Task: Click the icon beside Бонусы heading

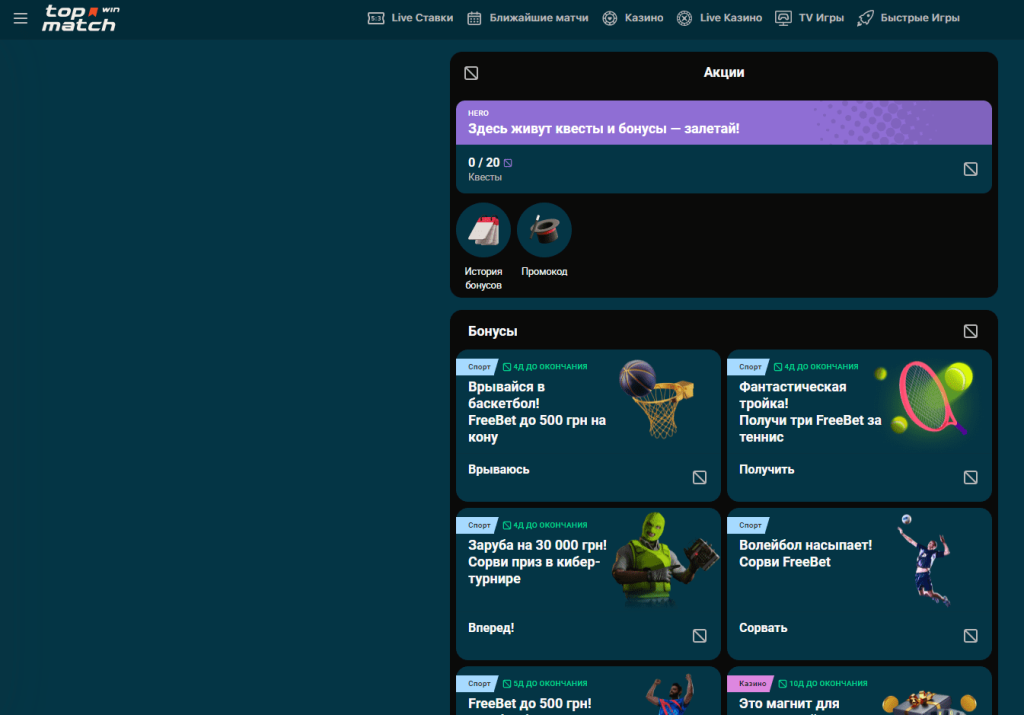Action: click(x=970, y=331)
